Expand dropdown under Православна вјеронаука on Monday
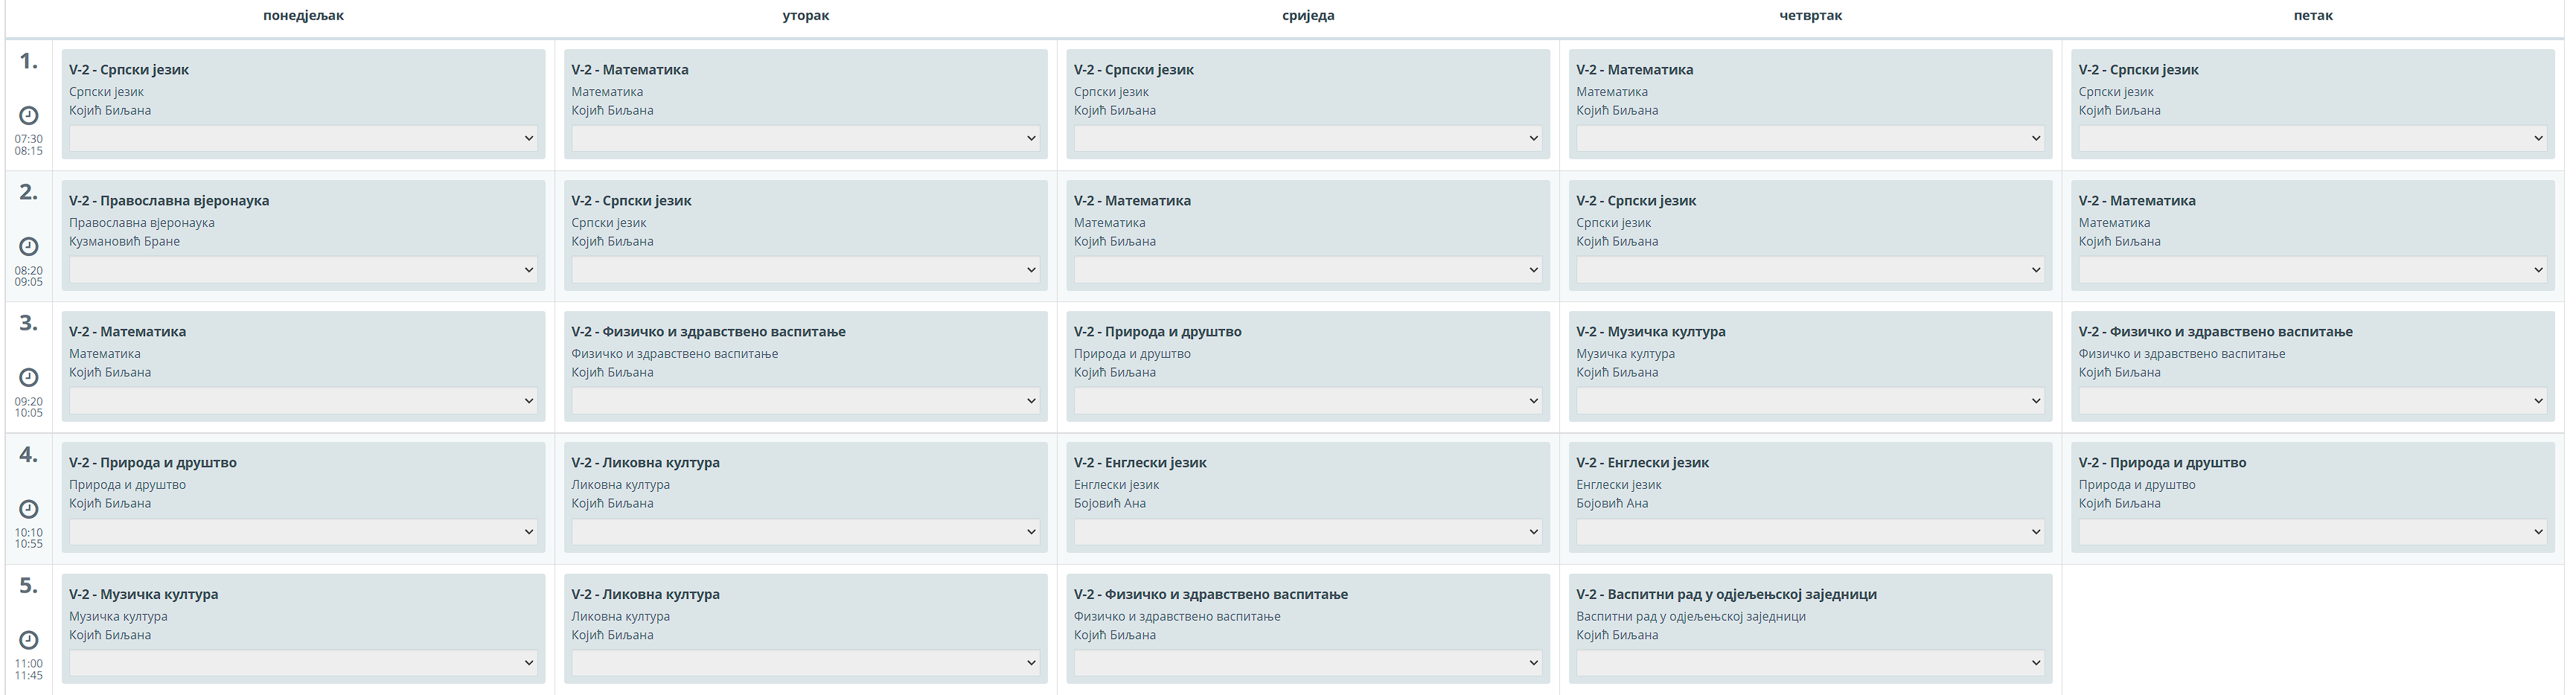 [x=303, y=269]
